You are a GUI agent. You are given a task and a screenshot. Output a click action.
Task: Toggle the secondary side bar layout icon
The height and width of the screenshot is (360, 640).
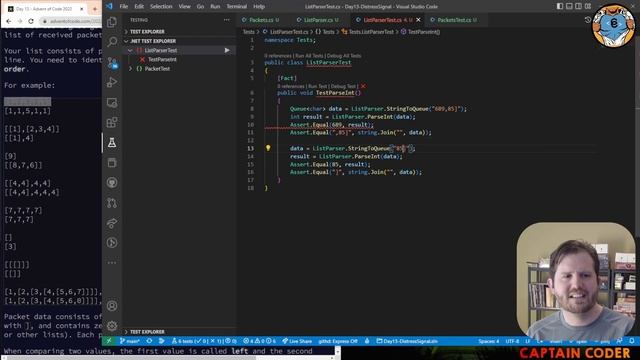pos(578,6)
